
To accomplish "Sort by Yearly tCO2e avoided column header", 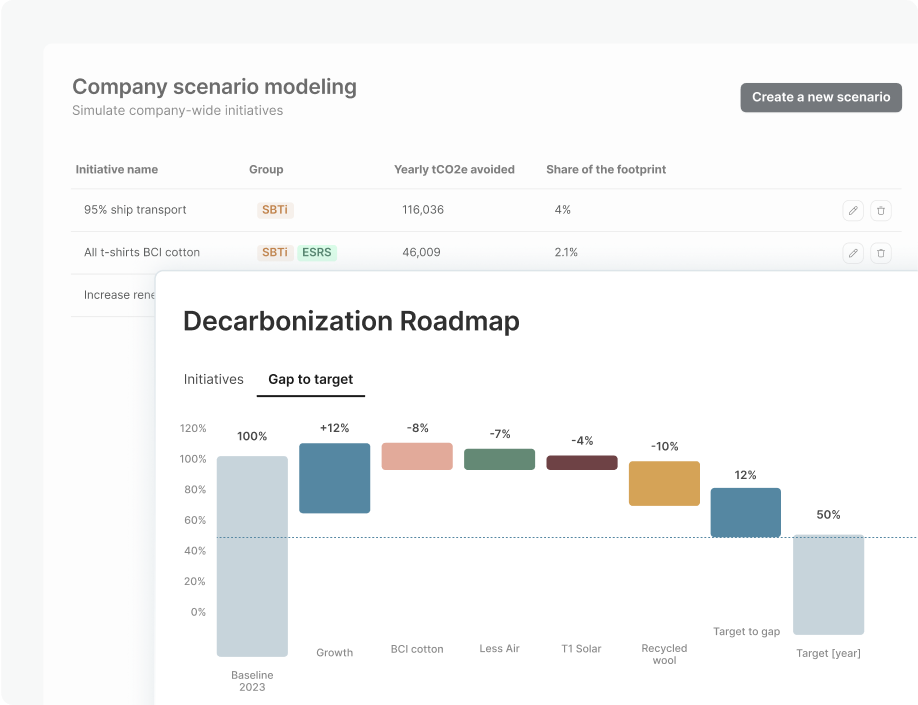I will pyautogui.click(x=454, y=170).
